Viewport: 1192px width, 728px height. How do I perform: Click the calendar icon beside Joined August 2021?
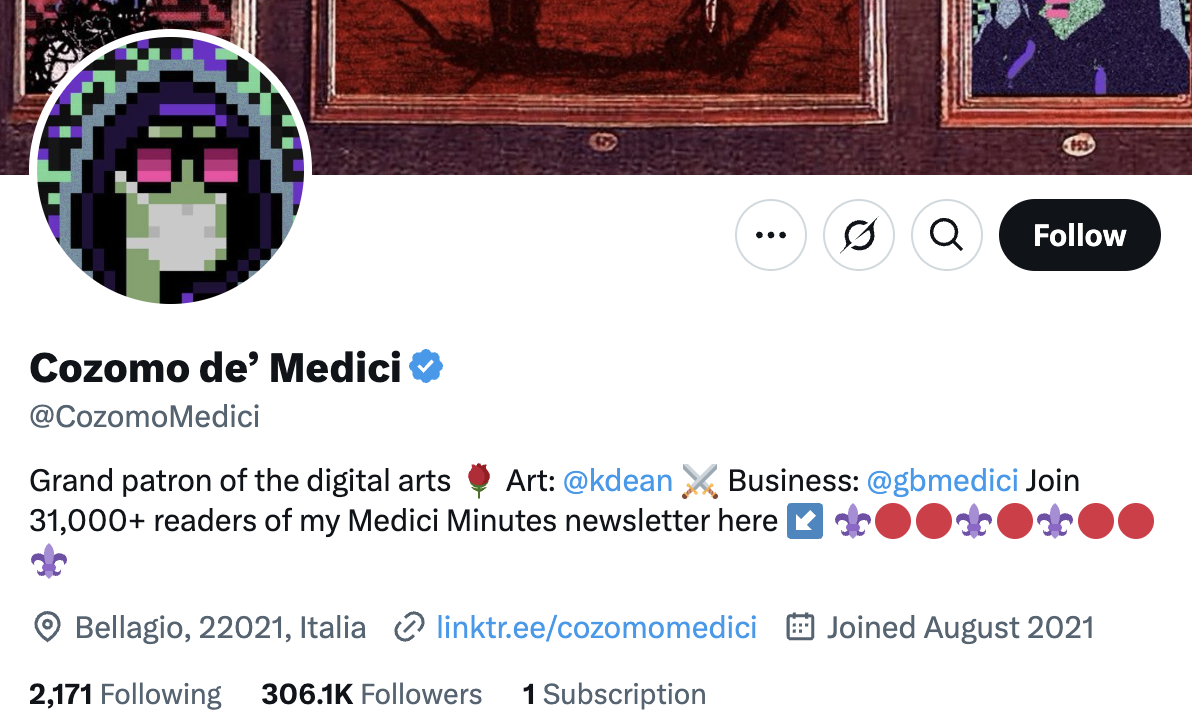(x=801, y=626)
